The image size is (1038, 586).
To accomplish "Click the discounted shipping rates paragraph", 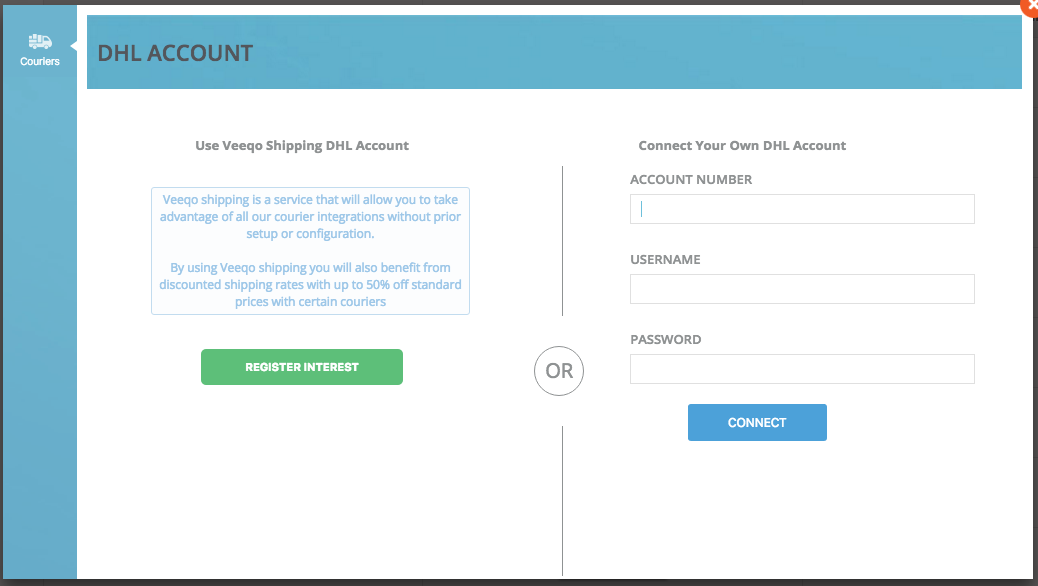I will coord(310,285).
